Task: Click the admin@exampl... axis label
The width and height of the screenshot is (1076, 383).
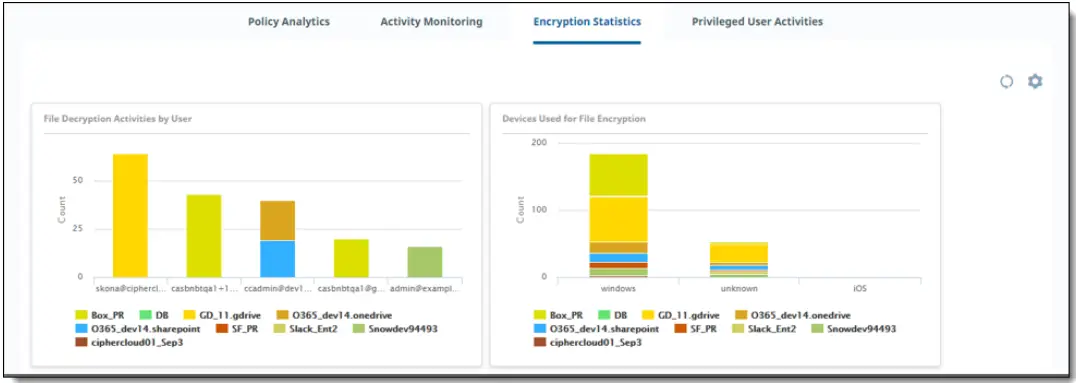Action: [x=425, y=289]
